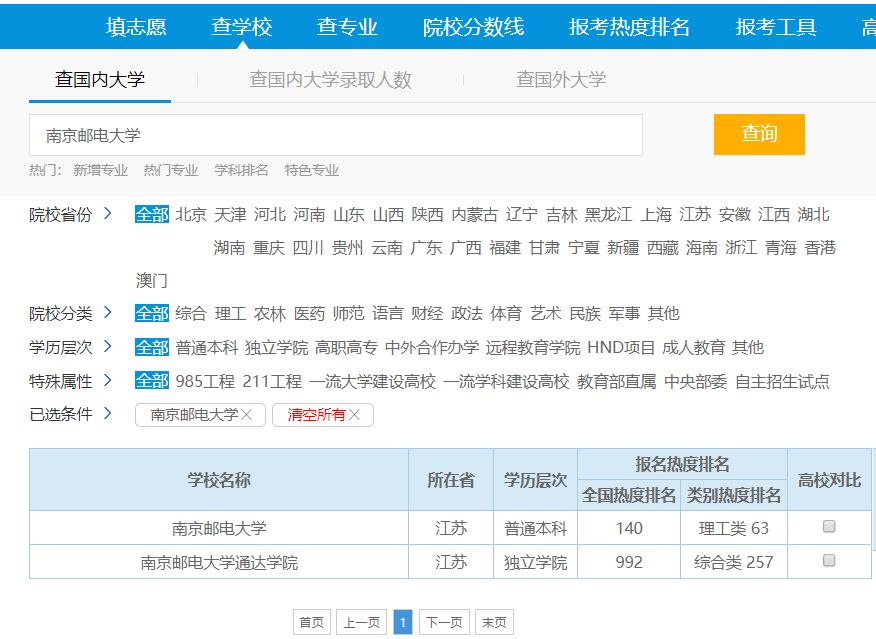Click the orange 查询 button
The height and width of the screenshot is (639, 876).
coord(759,134)
